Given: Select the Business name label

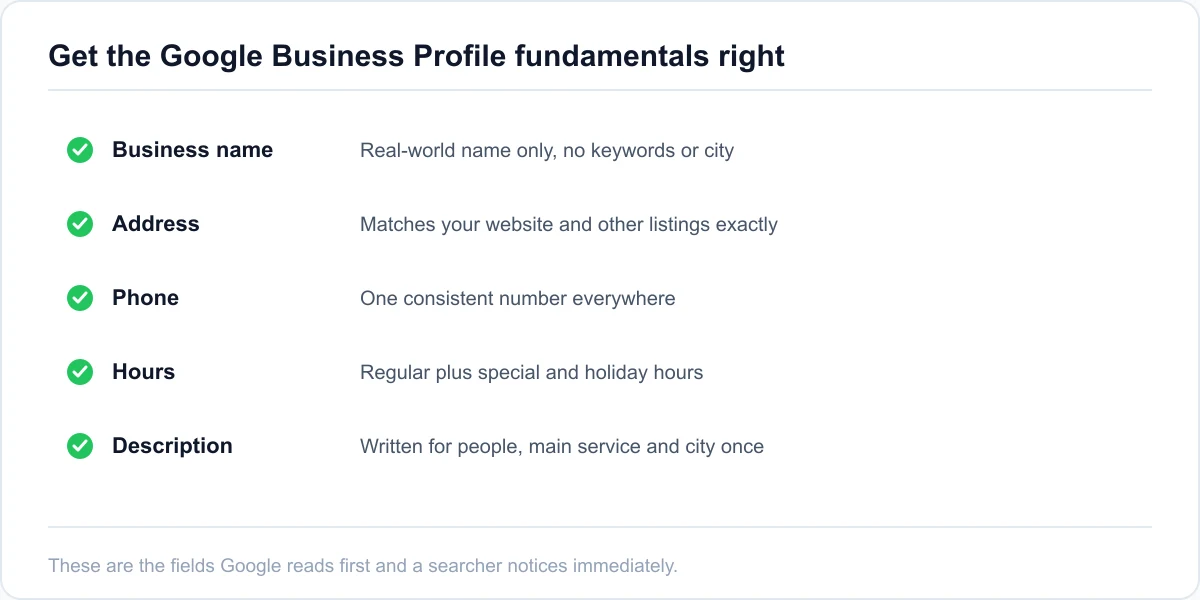Looking at the screenshot, I should coord(192,150).
